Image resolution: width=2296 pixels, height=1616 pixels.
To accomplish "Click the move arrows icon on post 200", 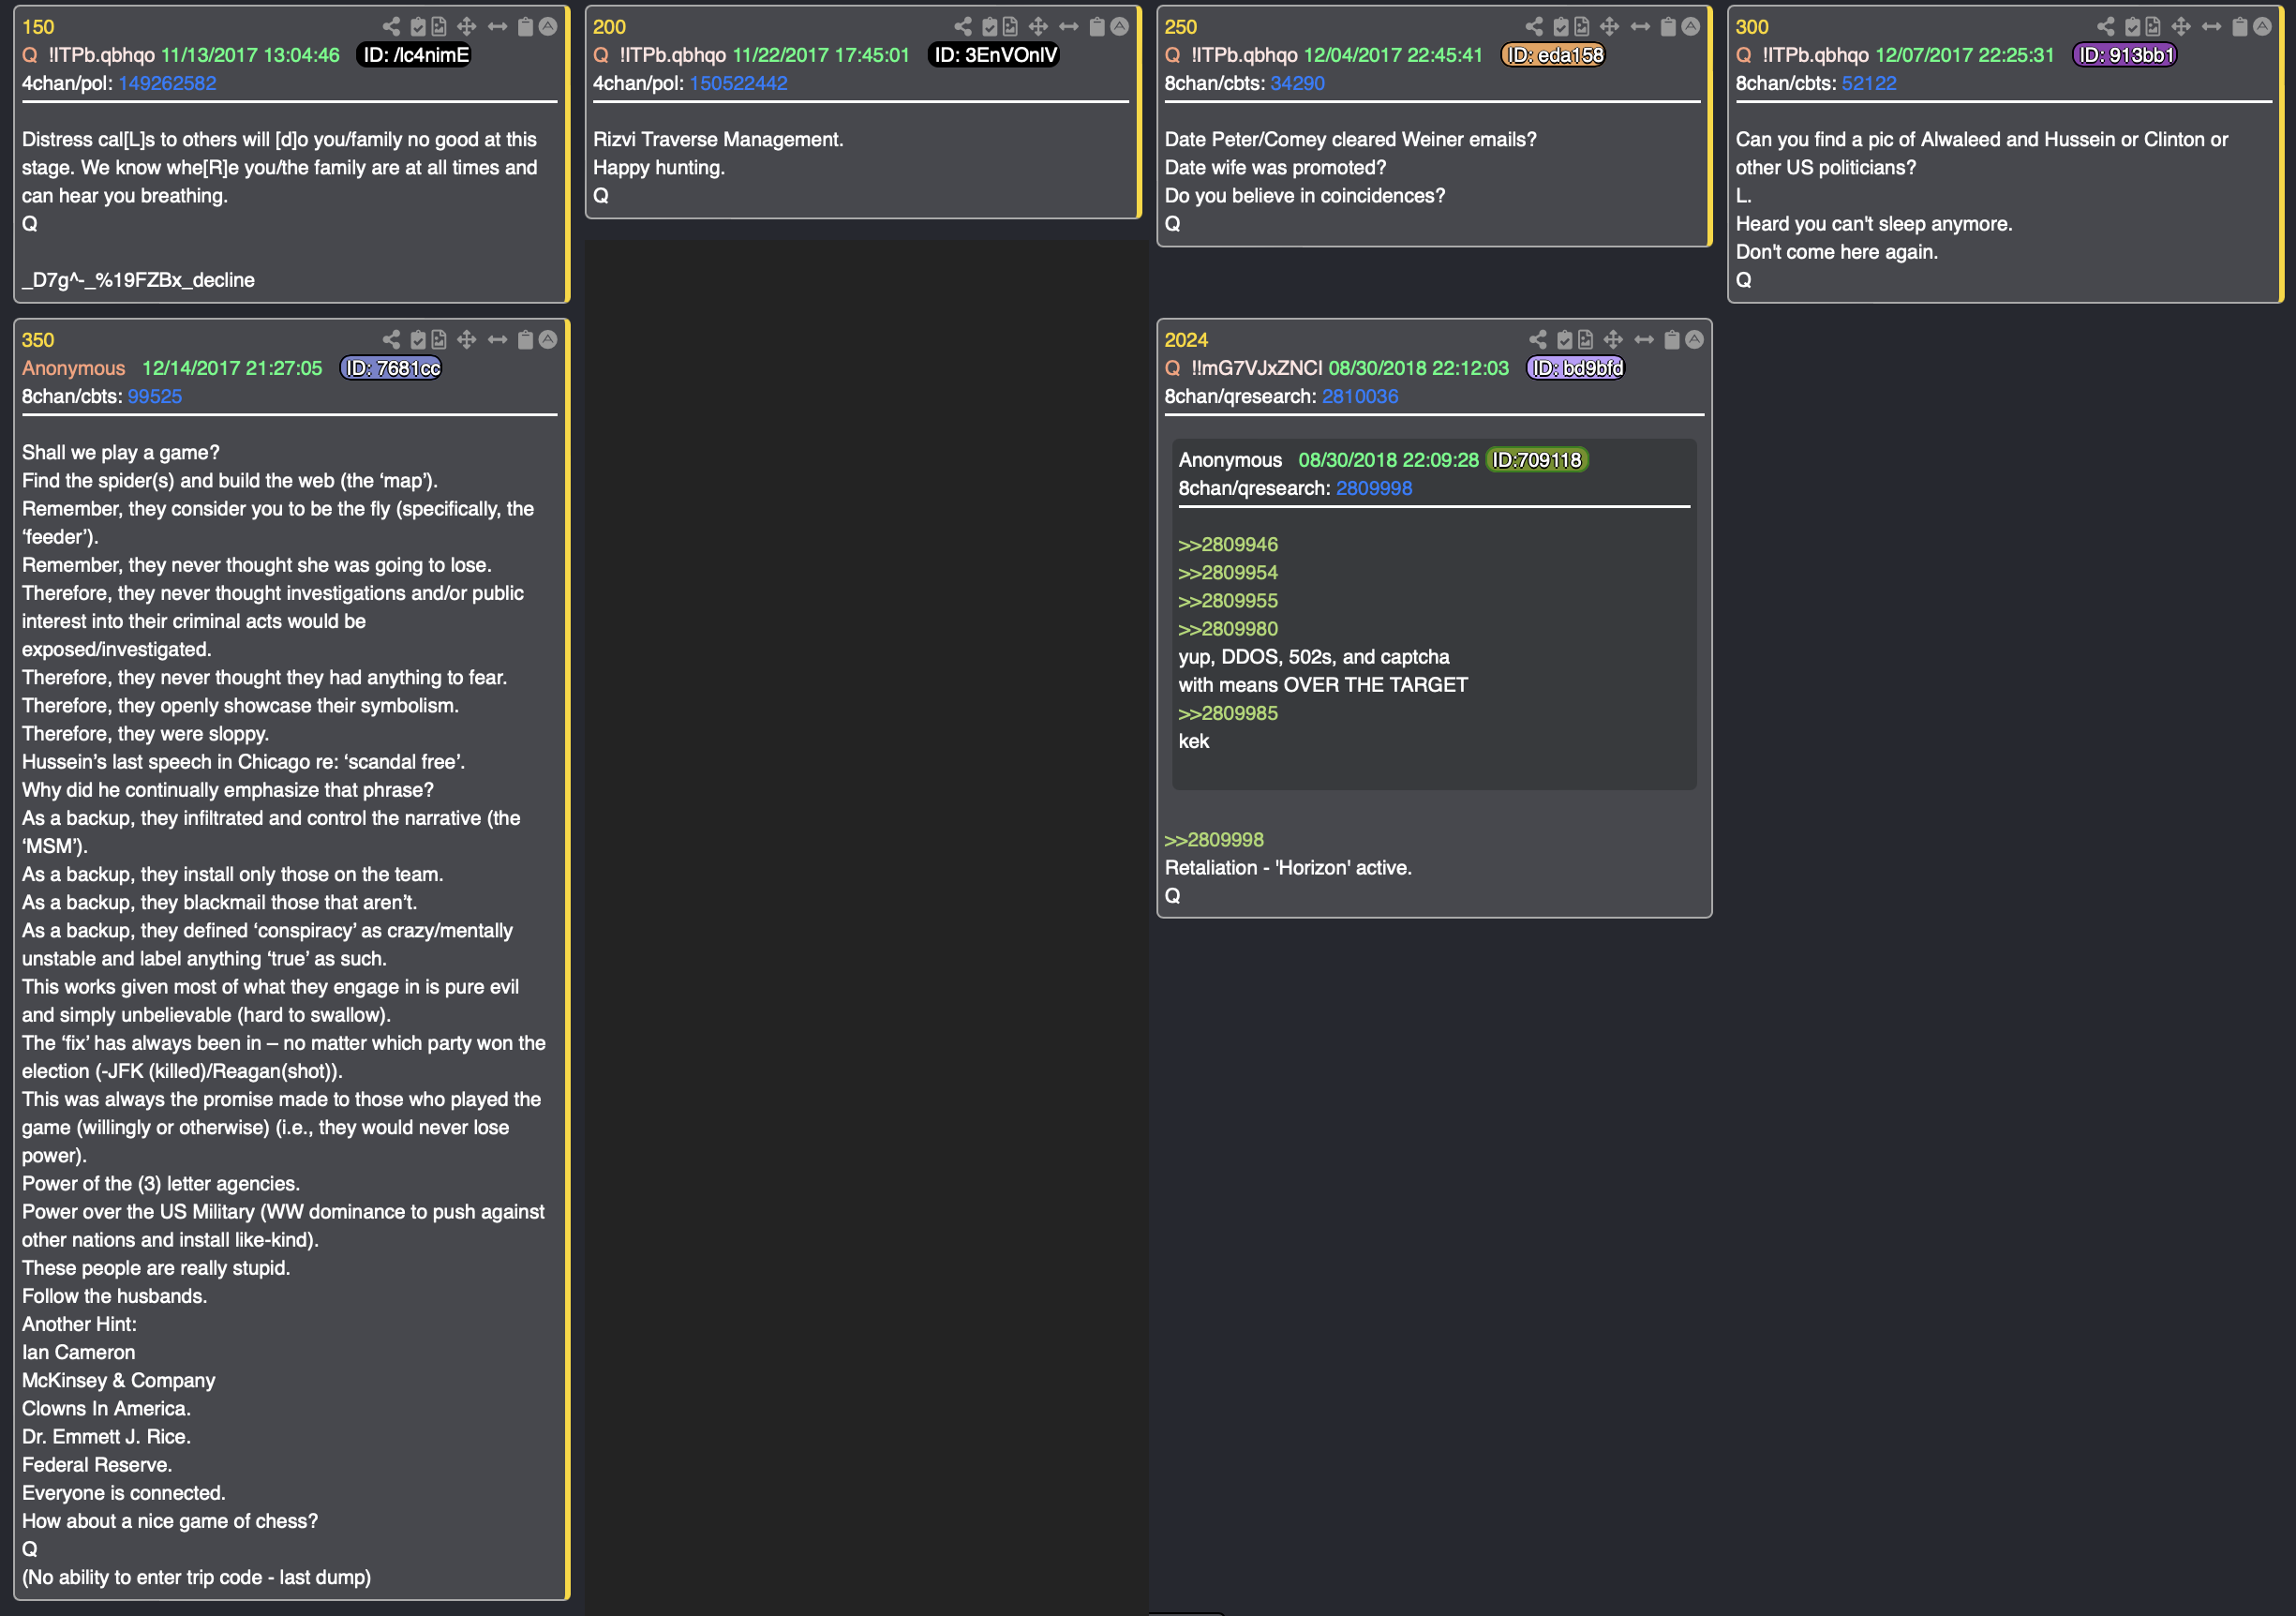I will coord(1039,27).
